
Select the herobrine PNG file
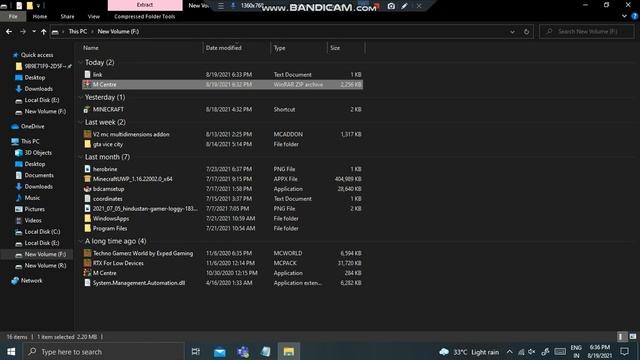222,169
